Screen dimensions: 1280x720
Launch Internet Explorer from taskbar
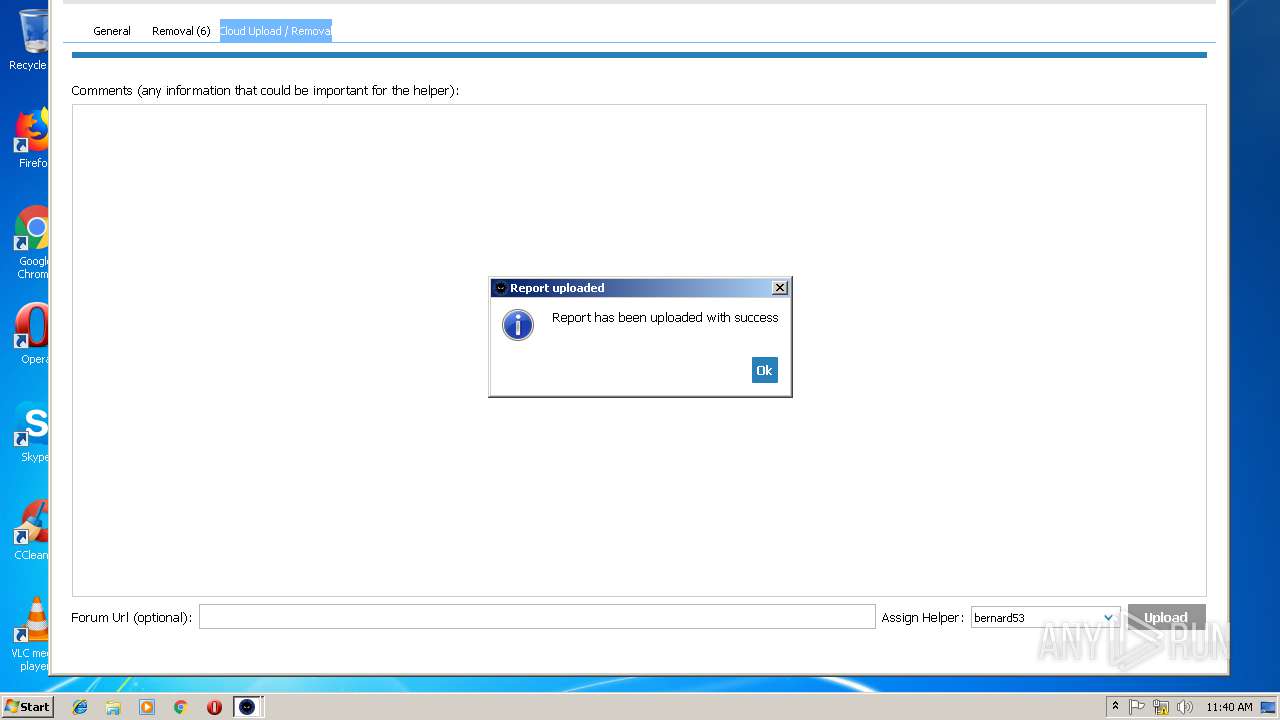pos(80,707)
